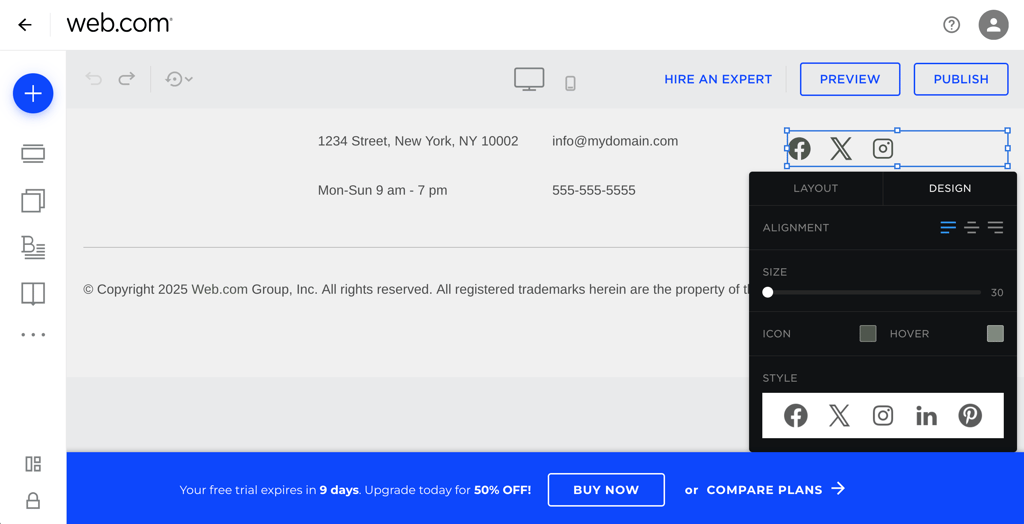1024x524 pixels.
Task: Click the LinkedIn icon in Style preview
Action: (926, 416)
